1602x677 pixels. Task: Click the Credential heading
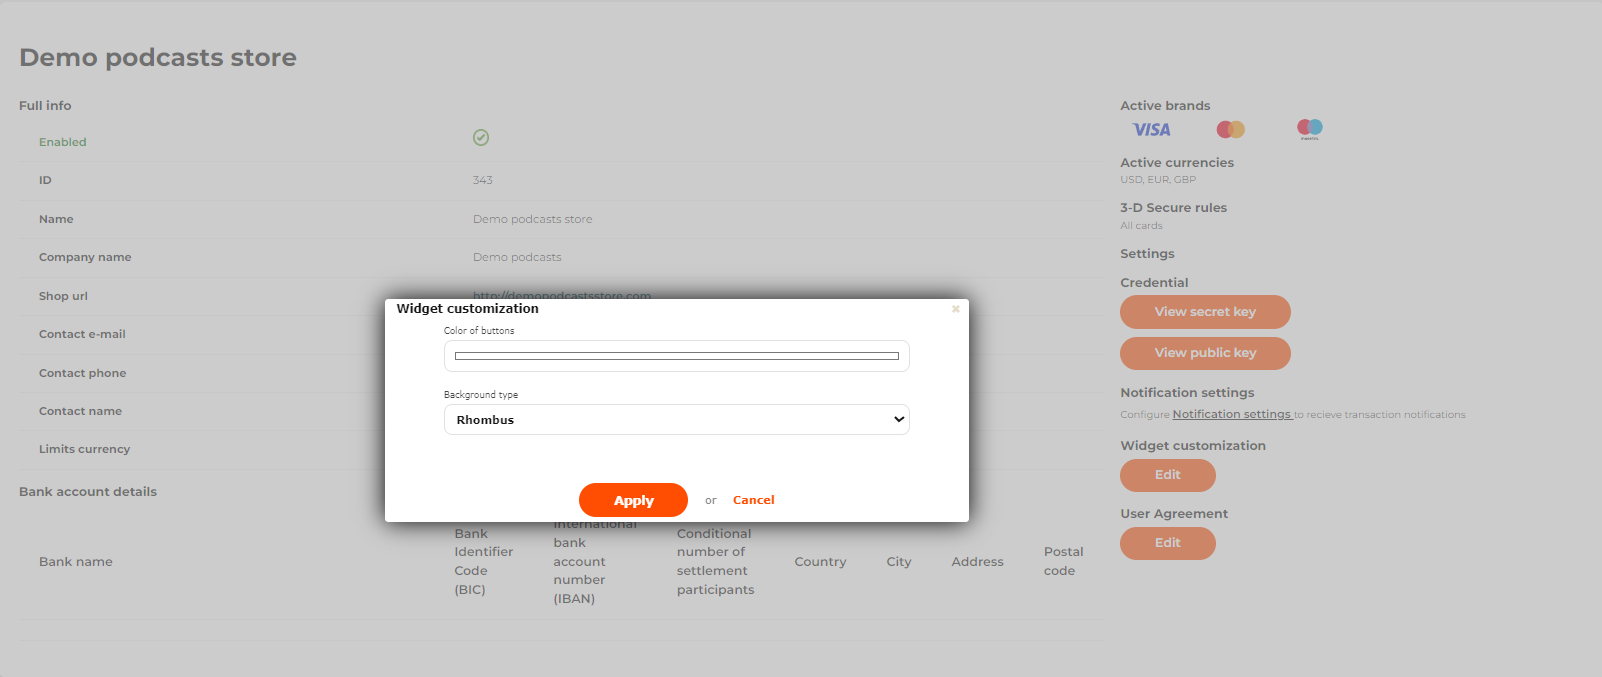coord(1154,283)
